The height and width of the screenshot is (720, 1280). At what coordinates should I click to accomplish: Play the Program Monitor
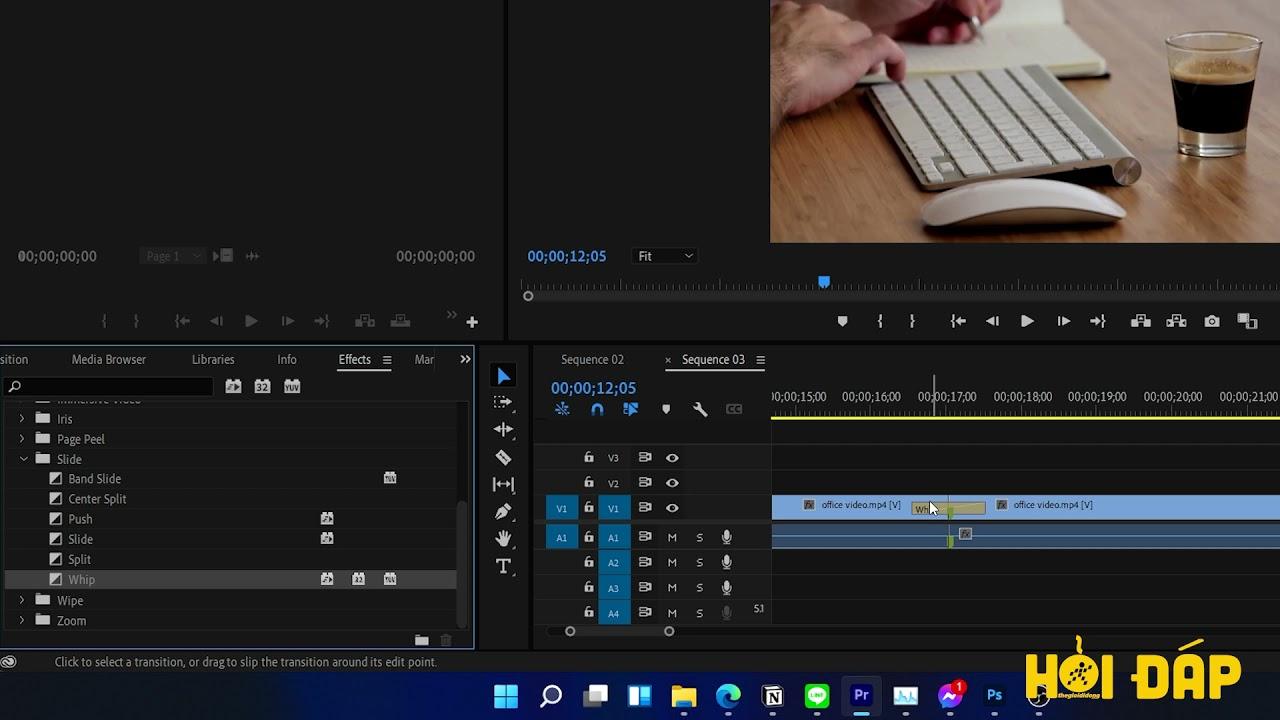pos(1027,321)
